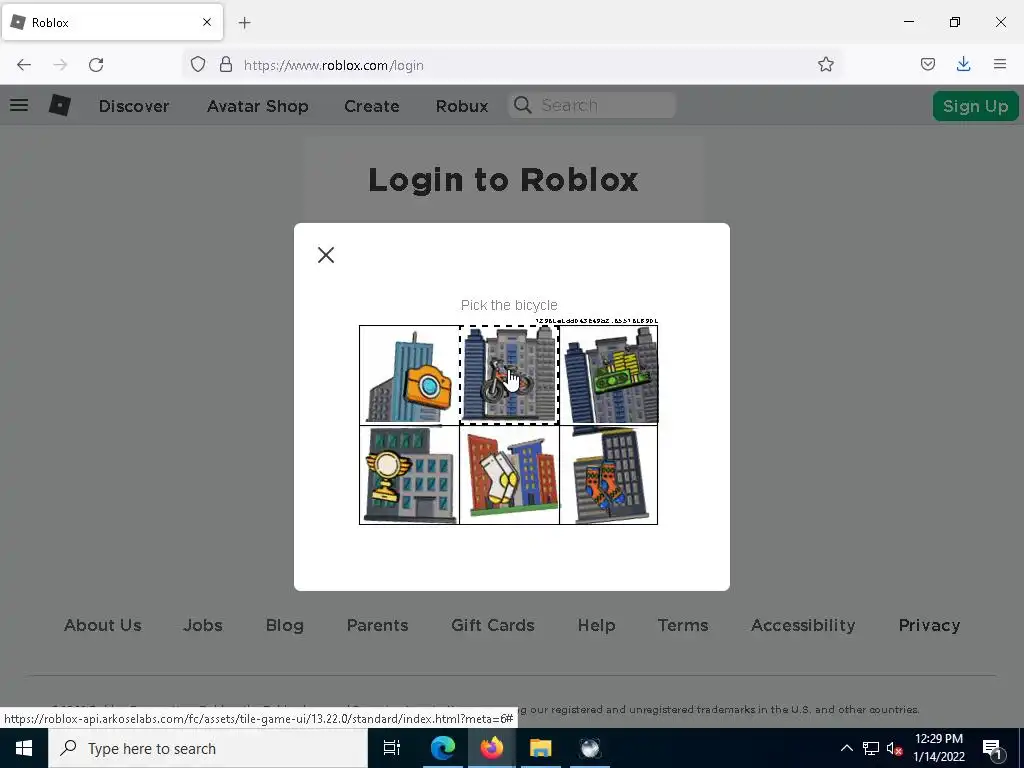Open the tracking protection shield icon
This screenshot has height=768, width=1024.
[198, 65]
